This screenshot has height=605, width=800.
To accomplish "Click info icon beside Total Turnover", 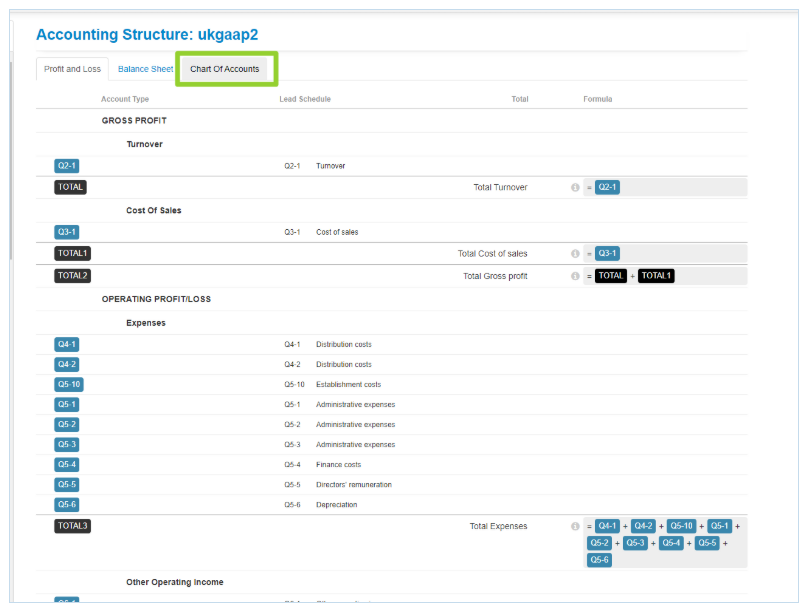I will coord(575,187).
